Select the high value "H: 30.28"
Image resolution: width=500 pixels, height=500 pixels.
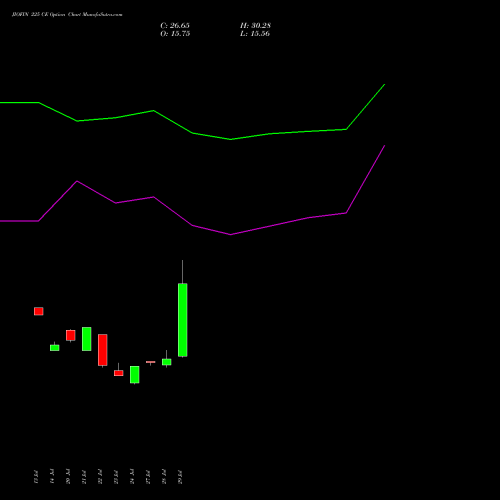click(x=255, y=26)
